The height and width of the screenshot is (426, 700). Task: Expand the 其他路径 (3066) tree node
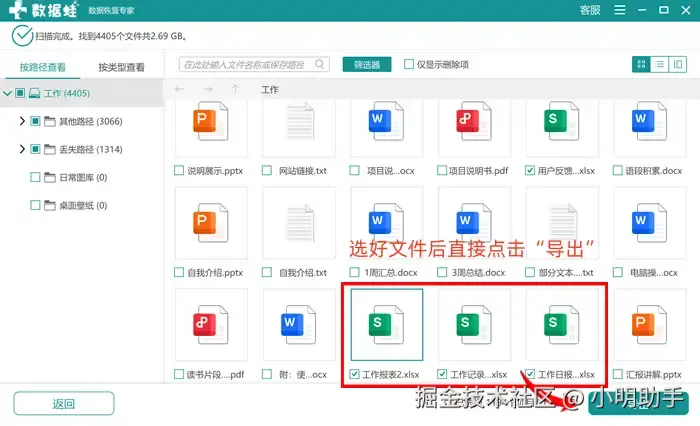click(x=22, y=121)
